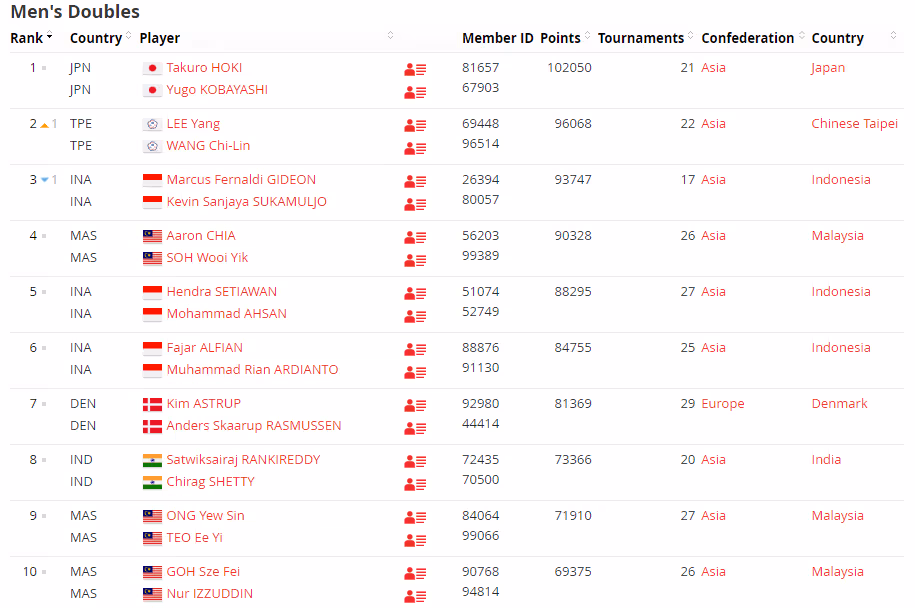
Task: Open Takuro HOKI's player profile icon
Action: 415,69
